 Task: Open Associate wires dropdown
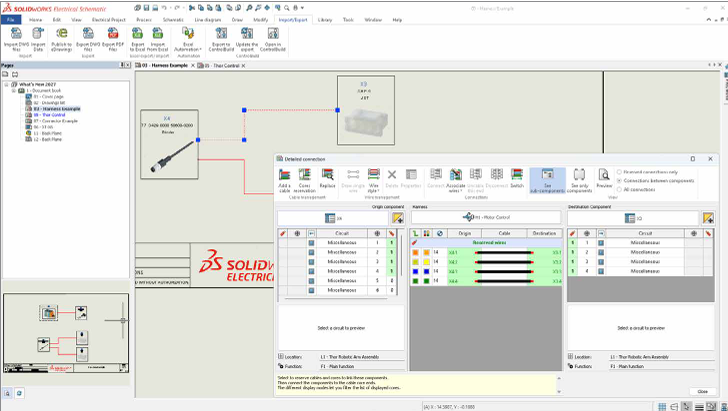455,180
